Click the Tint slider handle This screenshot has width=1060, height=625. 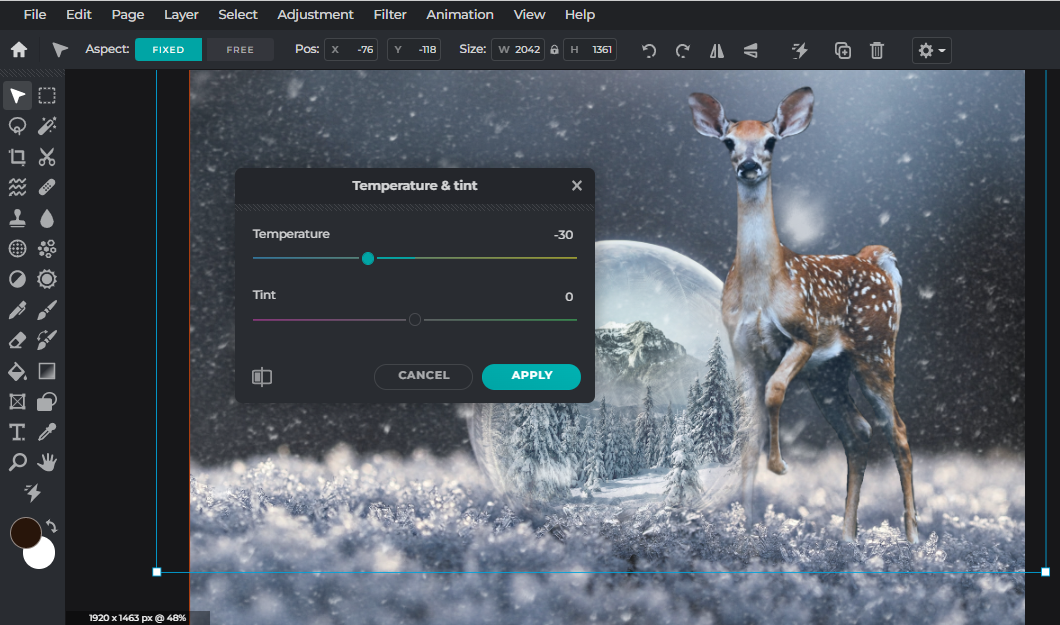tap(415, 319)
